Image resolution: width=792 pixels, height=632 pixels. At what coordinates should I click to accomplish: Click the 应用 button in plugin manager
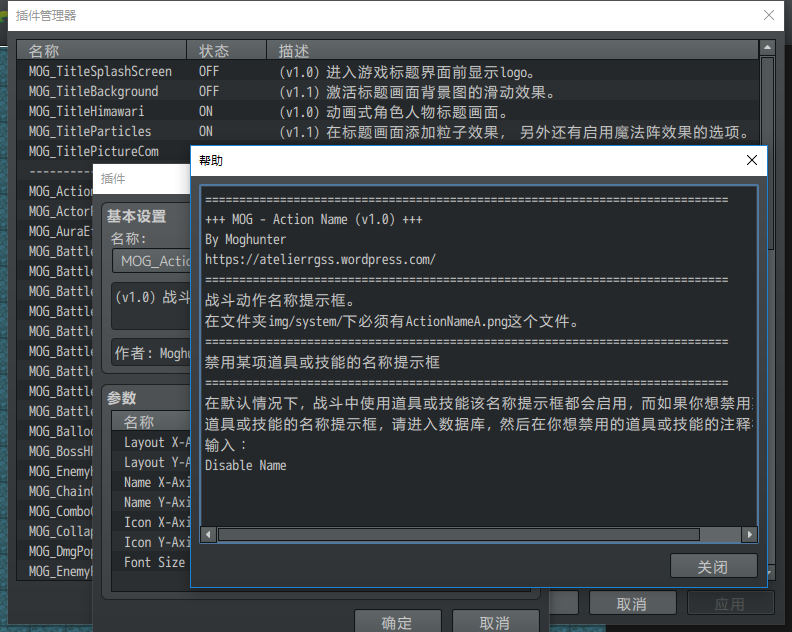click(730, 603)
